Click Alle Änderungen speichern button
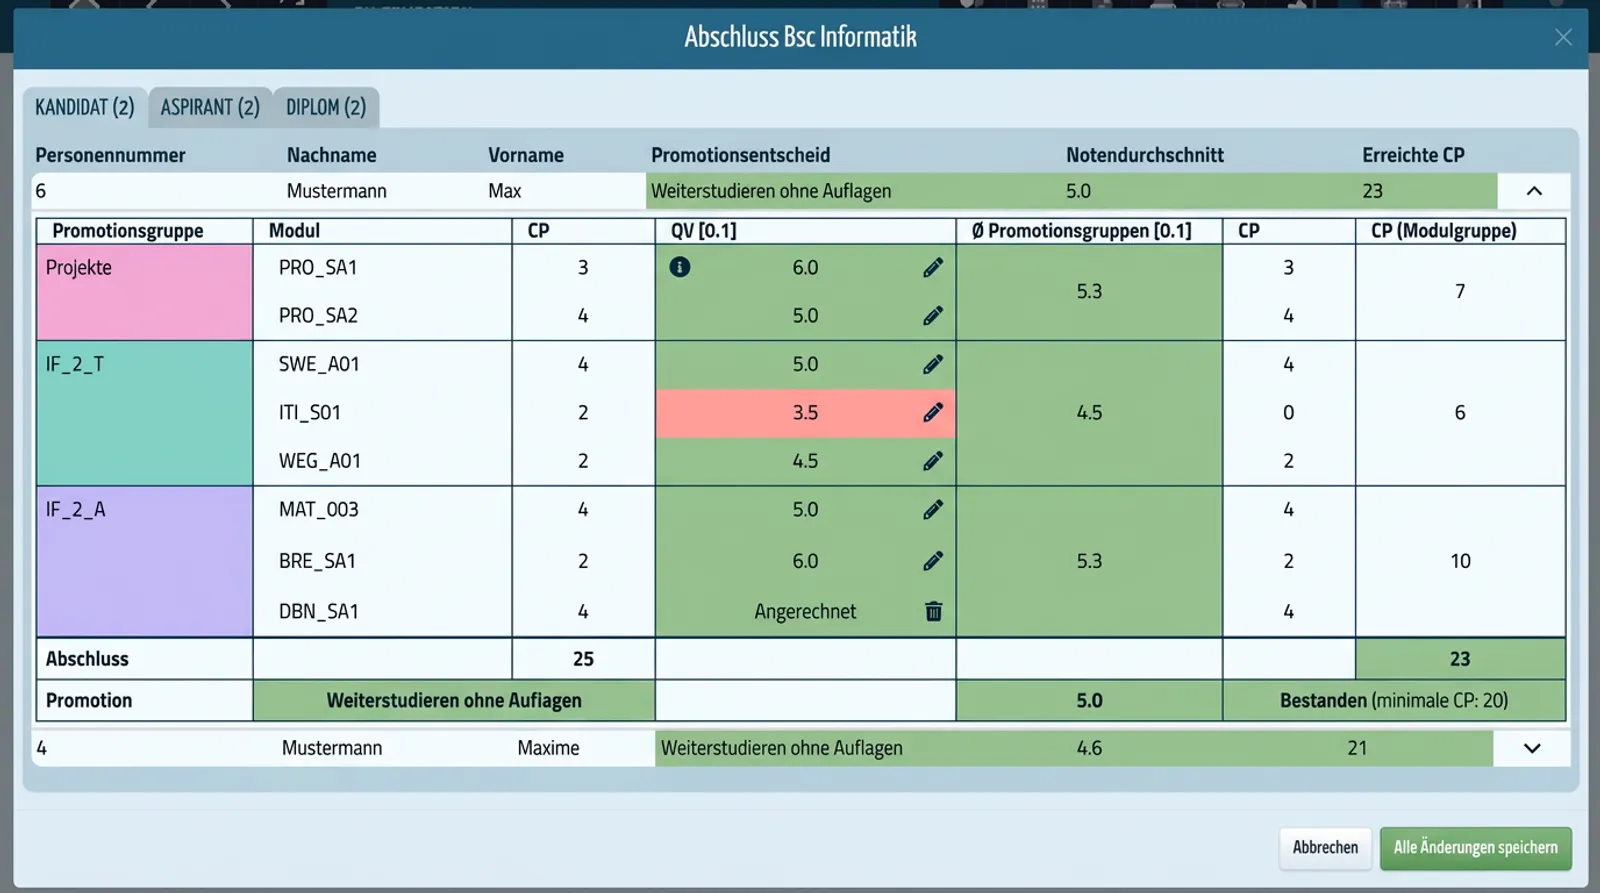Viewport: 1600px width, 893px height. pos(1476,848)
